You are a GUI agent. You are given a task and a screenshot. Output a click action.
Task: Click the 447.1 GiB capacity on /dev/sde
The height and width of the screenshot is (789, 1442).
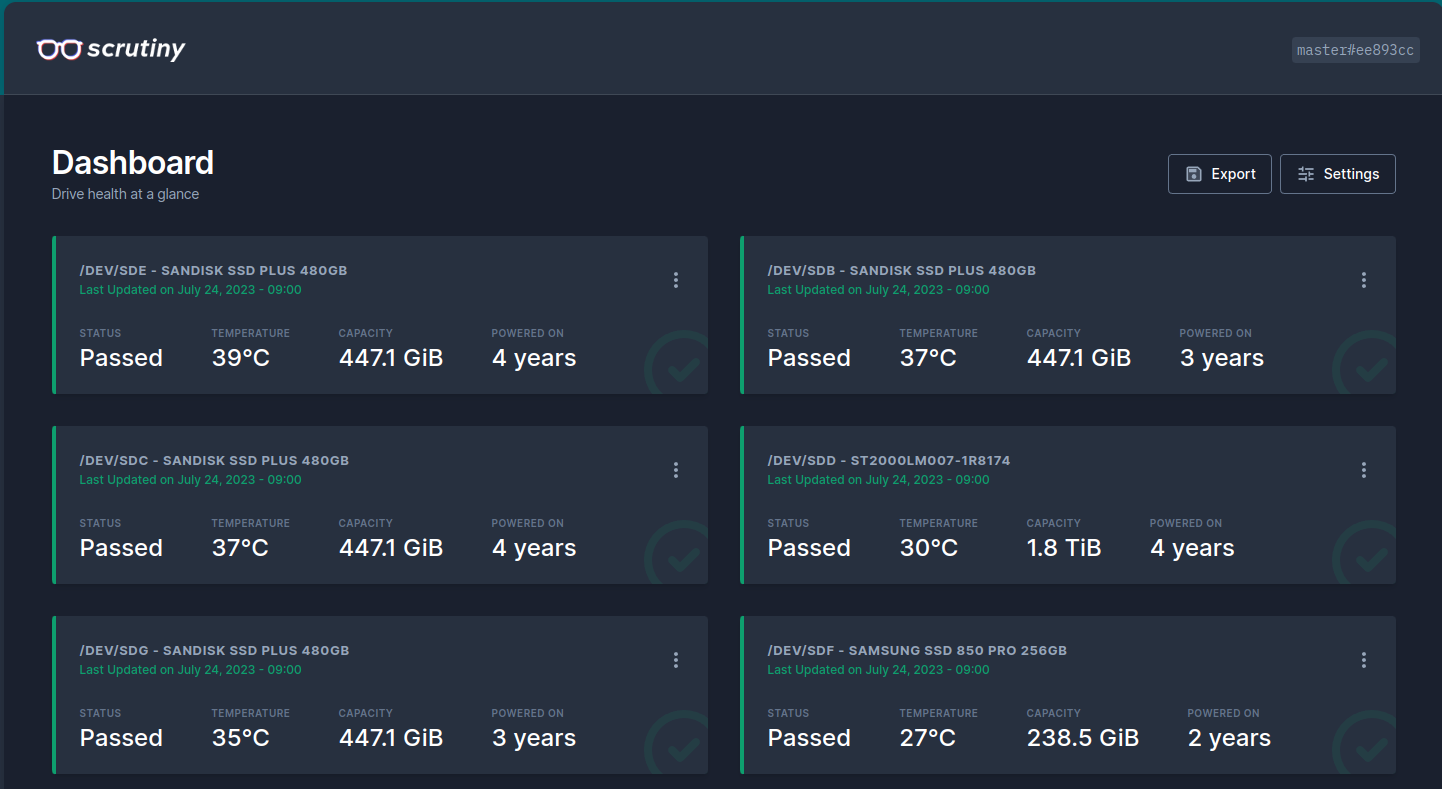(391, 358)
